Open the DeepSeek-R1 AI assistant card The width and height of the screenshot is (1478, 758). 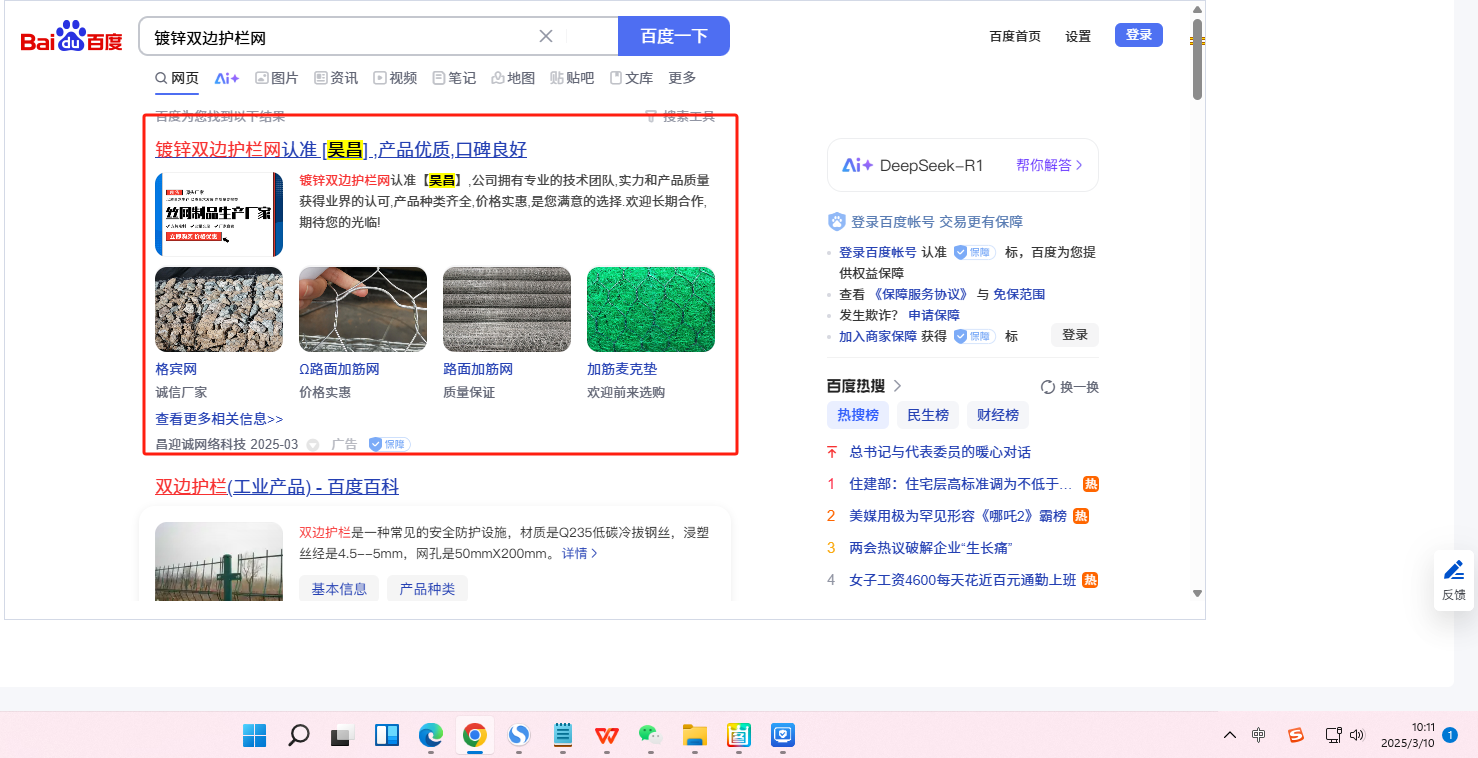(x=962, y=165)
